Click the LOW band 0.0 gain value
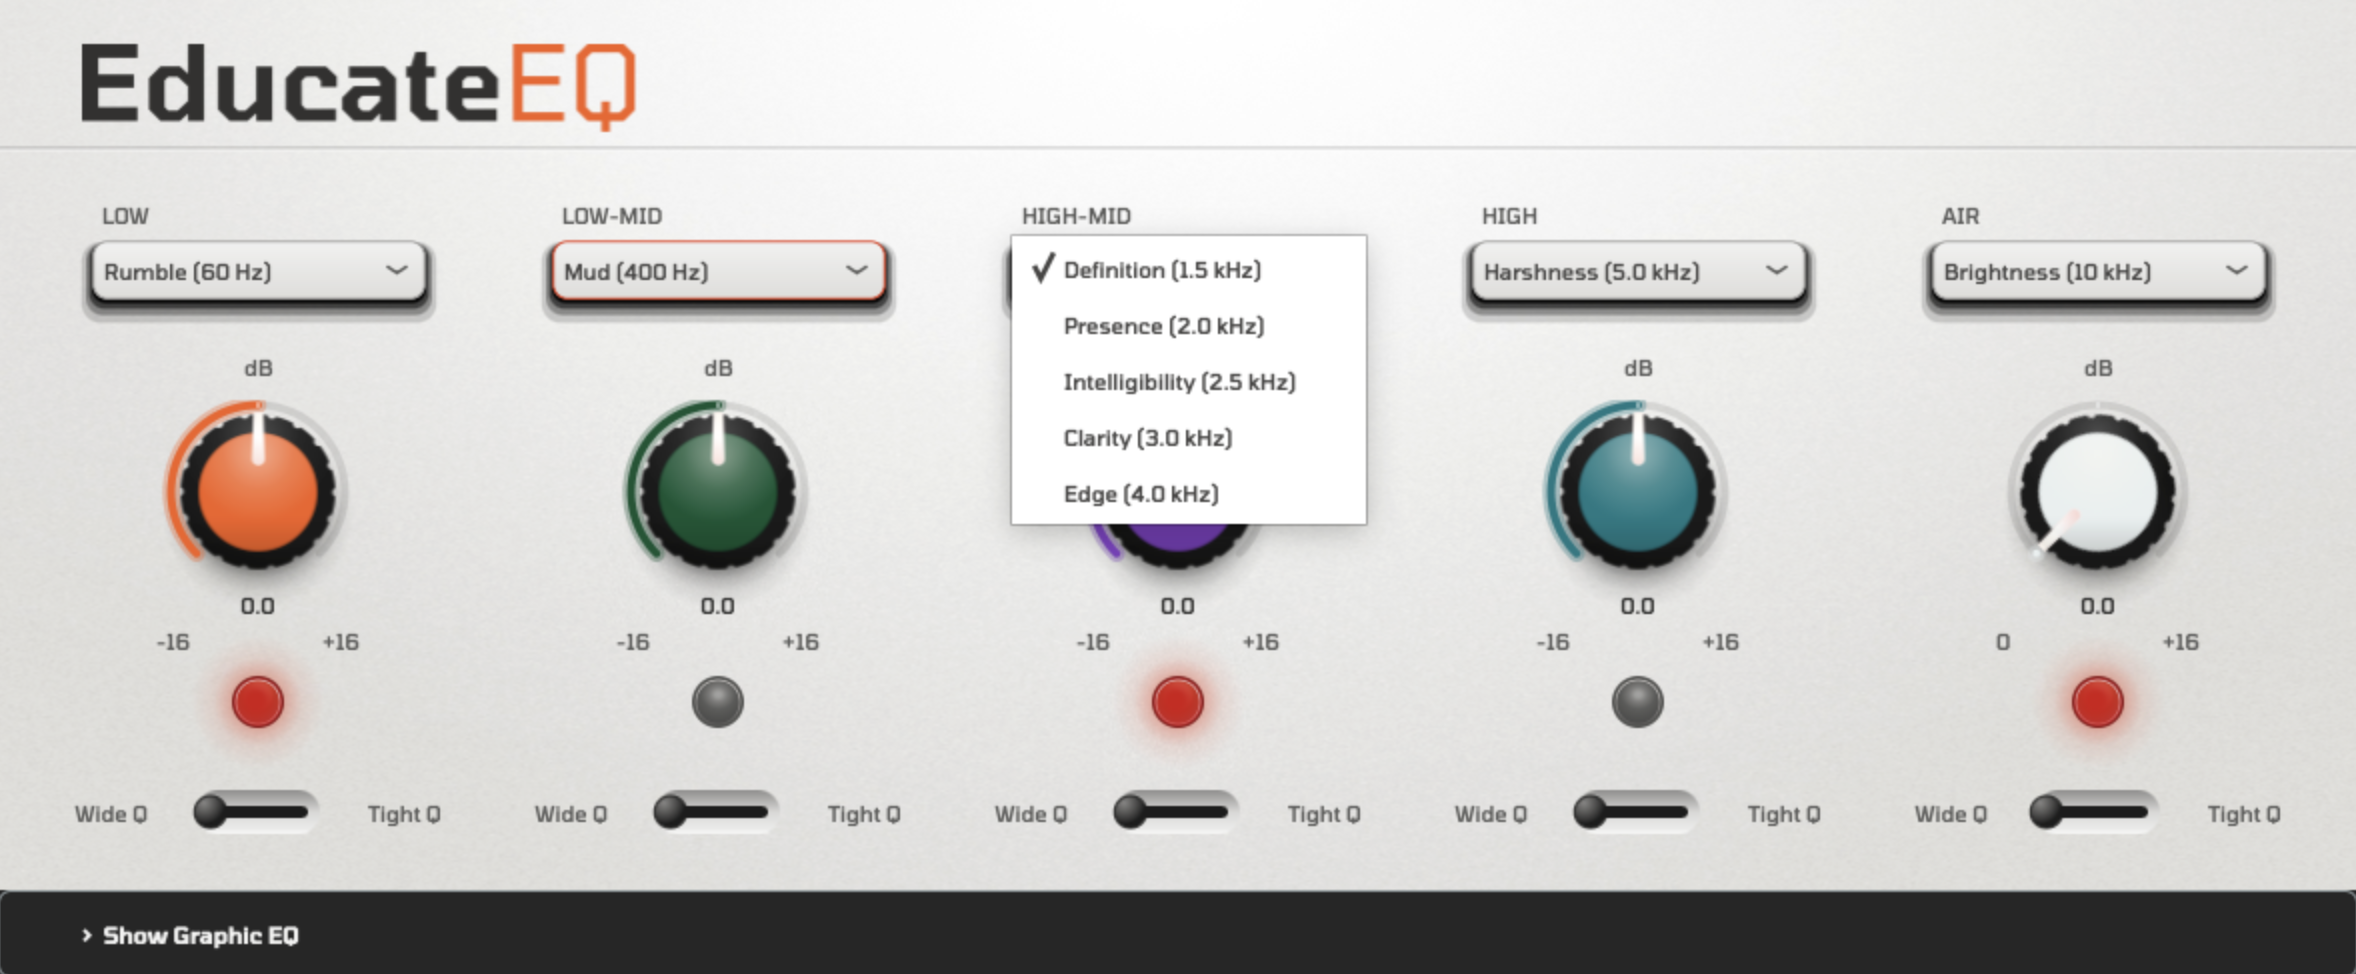The image size is (2356, 974). [257, 606]
